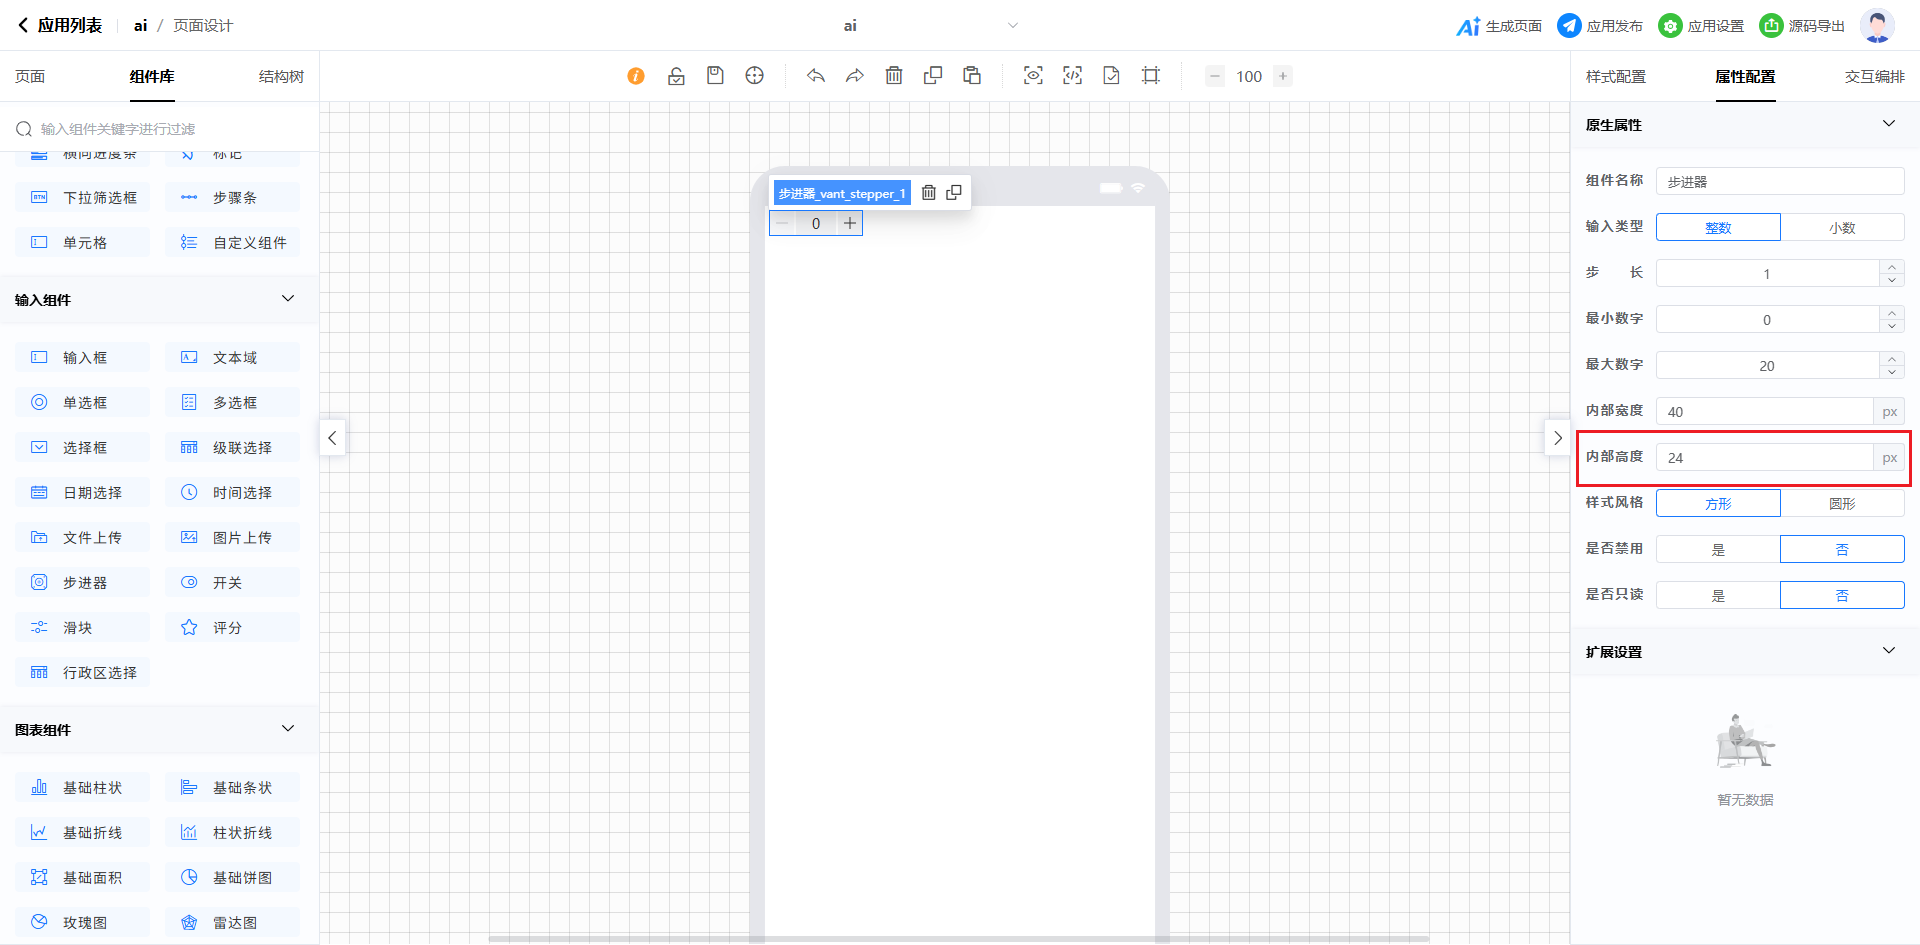1920x945 pixels.
Task: Click the toolbar trash delete icon
Action: pyautogui.click(x=894, y=76)
